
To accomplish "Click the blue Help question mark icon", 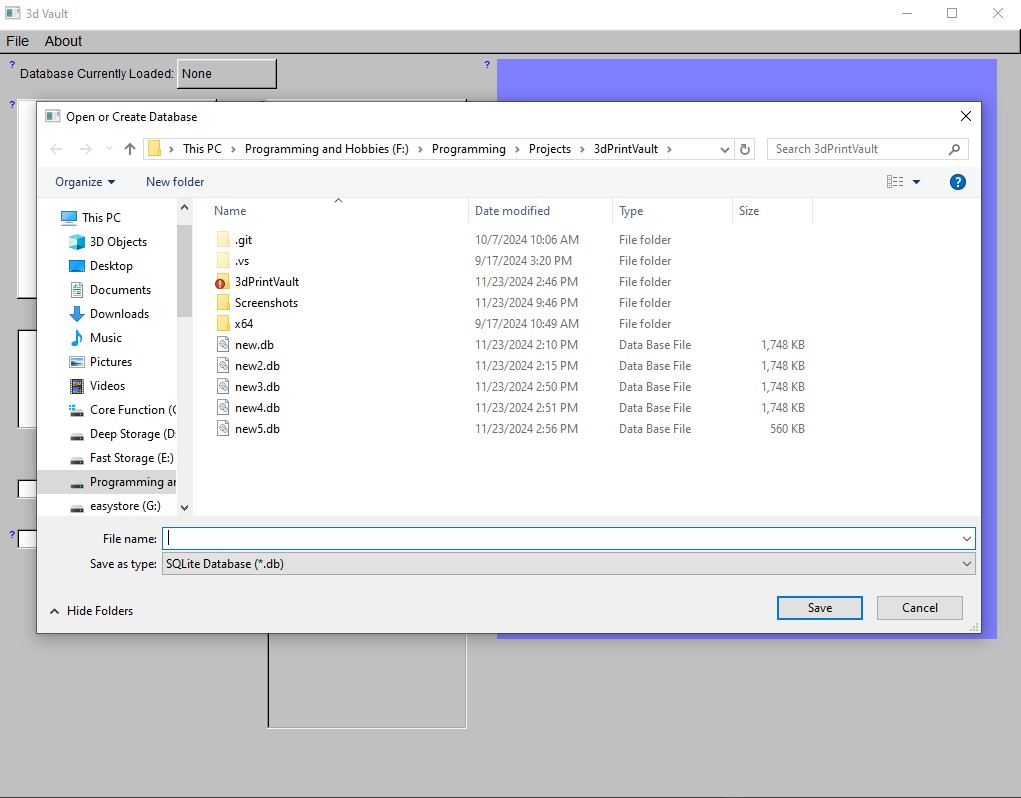I will [957, 182].
